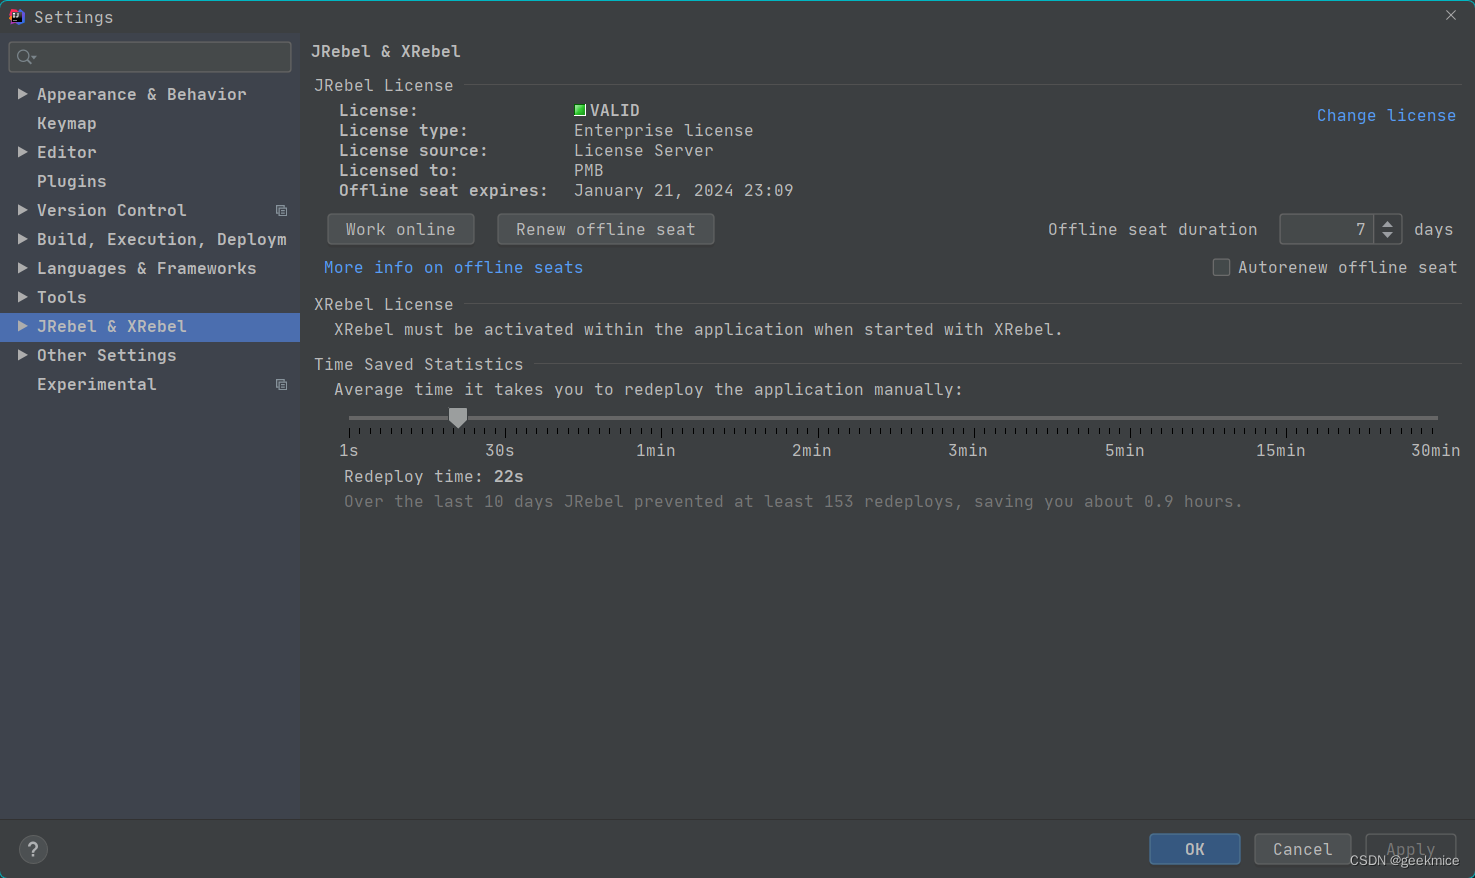Expand Languages & Frameworks arrow
The image size is (1475, 878).
pyautogui.click(x=22, y=268)
